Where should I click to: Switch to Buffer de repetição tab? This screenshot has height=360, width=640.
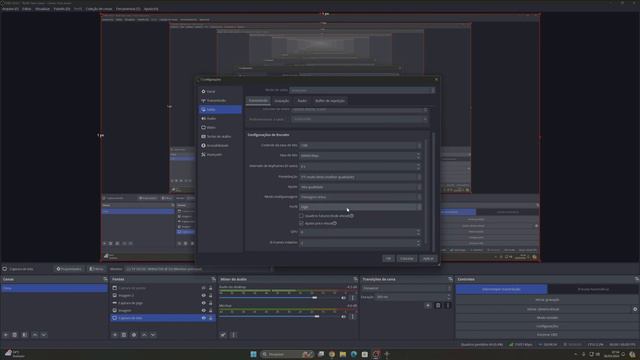(x=330, y=100)
